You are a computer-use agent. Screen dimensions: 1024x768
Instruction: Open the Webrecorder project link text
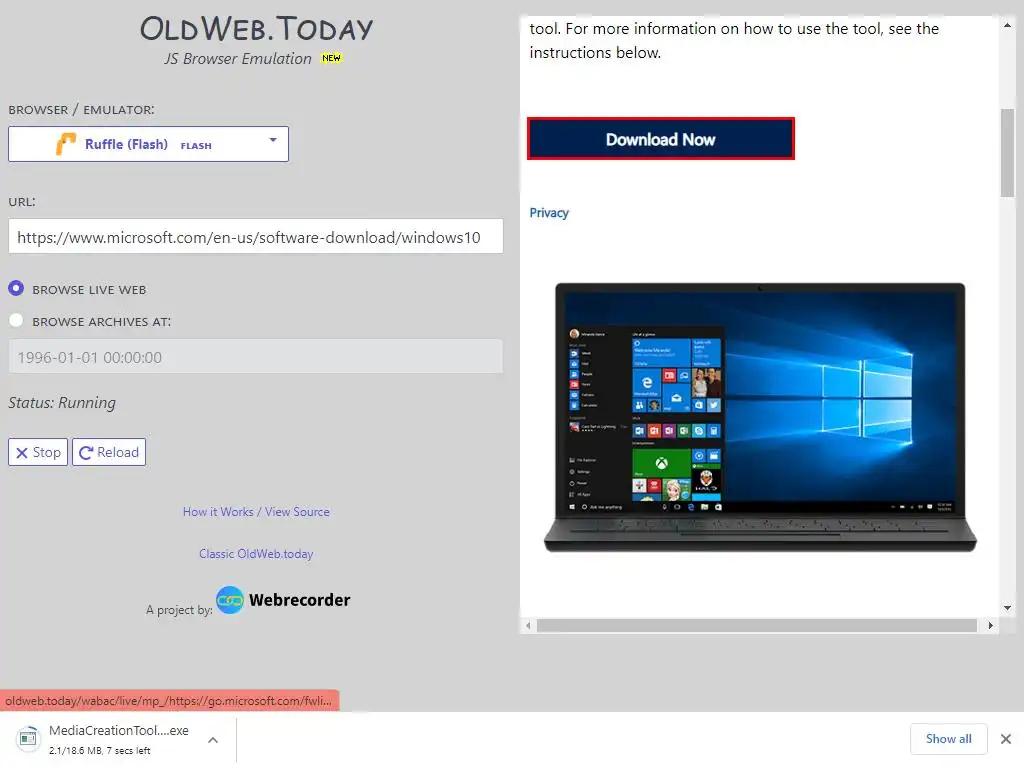[x=299, y=600]
